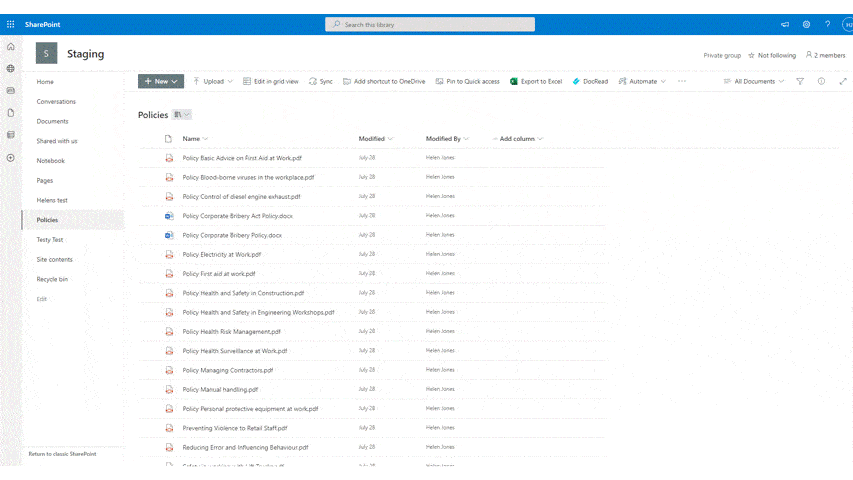853x480 pixels.
Task: Open the All Documents view switcher
Action: (x=754, y=82)
